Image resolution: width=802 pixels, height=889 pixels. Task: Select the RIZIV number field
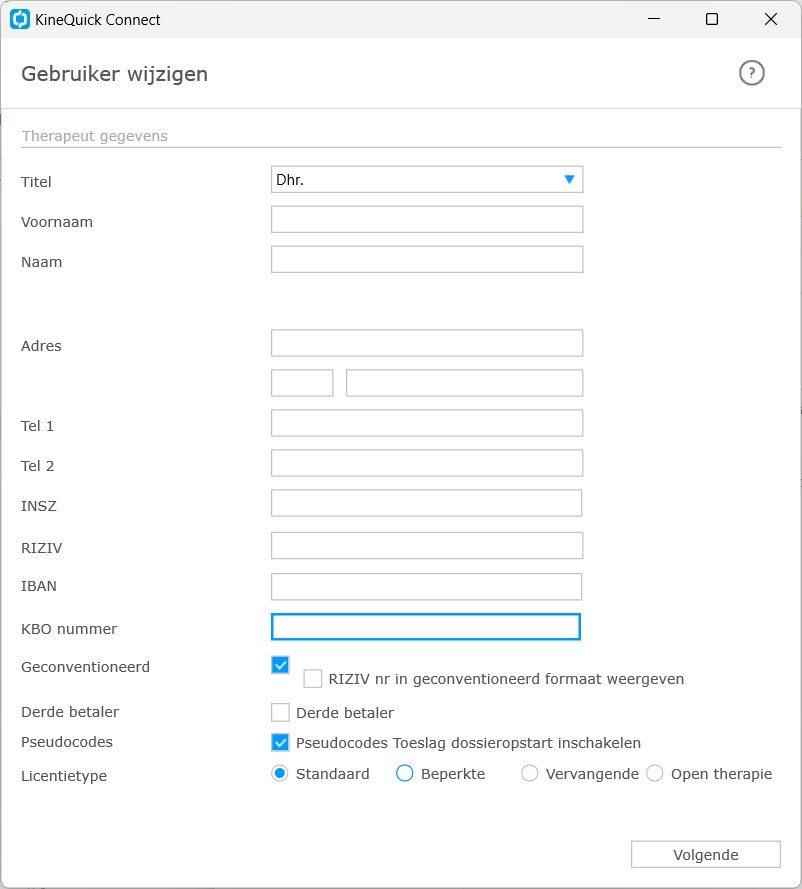tap(427, 545)
